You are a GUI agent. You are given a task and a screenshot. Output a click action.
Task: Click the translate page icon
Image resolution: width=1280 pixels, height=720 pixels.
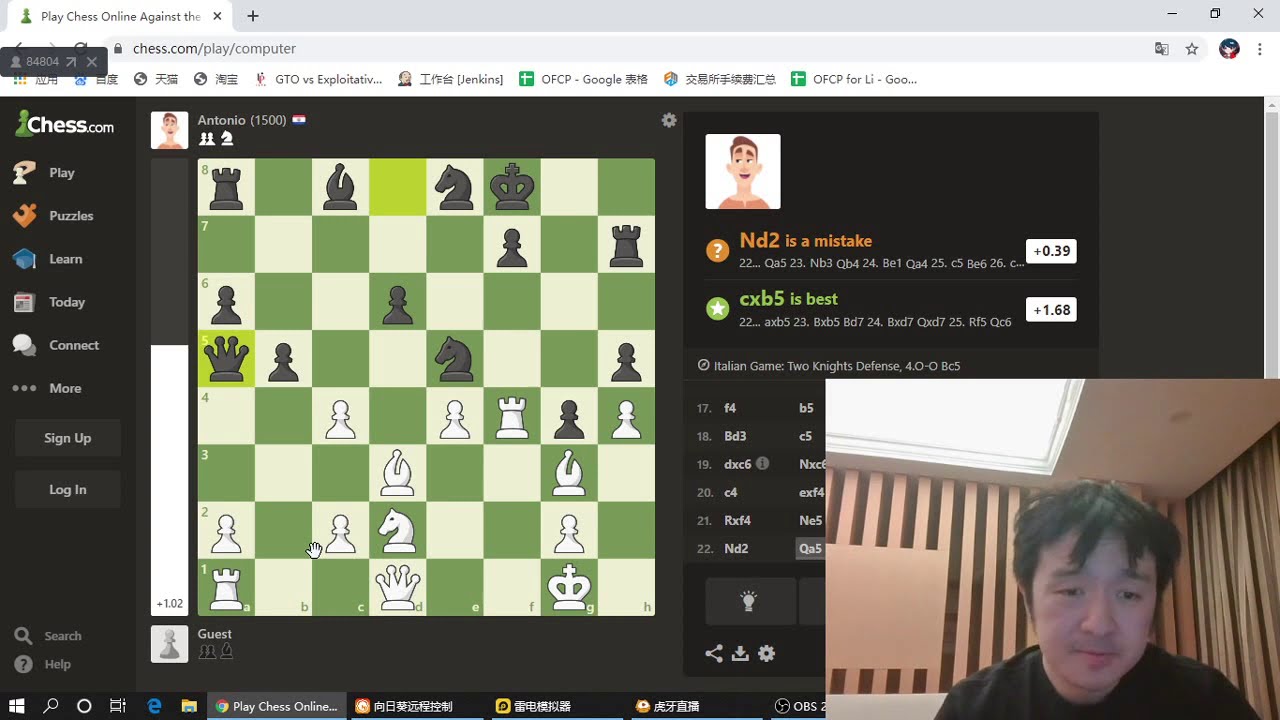1162,48
